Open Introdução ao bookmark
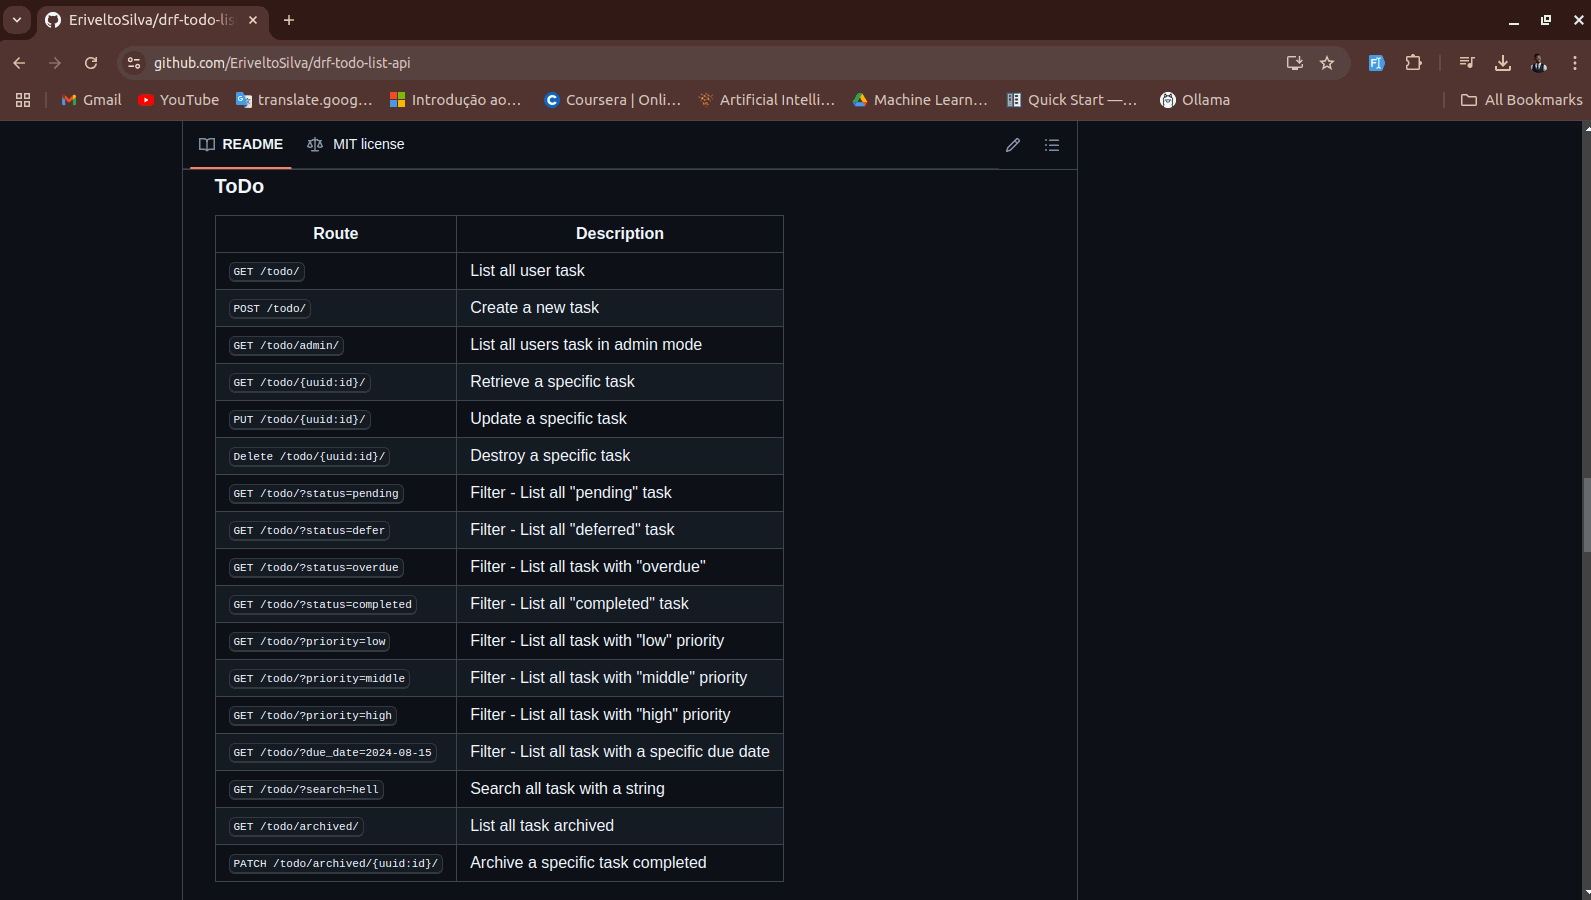Screen dimensions: 1591x900 (x=455, y=100)
